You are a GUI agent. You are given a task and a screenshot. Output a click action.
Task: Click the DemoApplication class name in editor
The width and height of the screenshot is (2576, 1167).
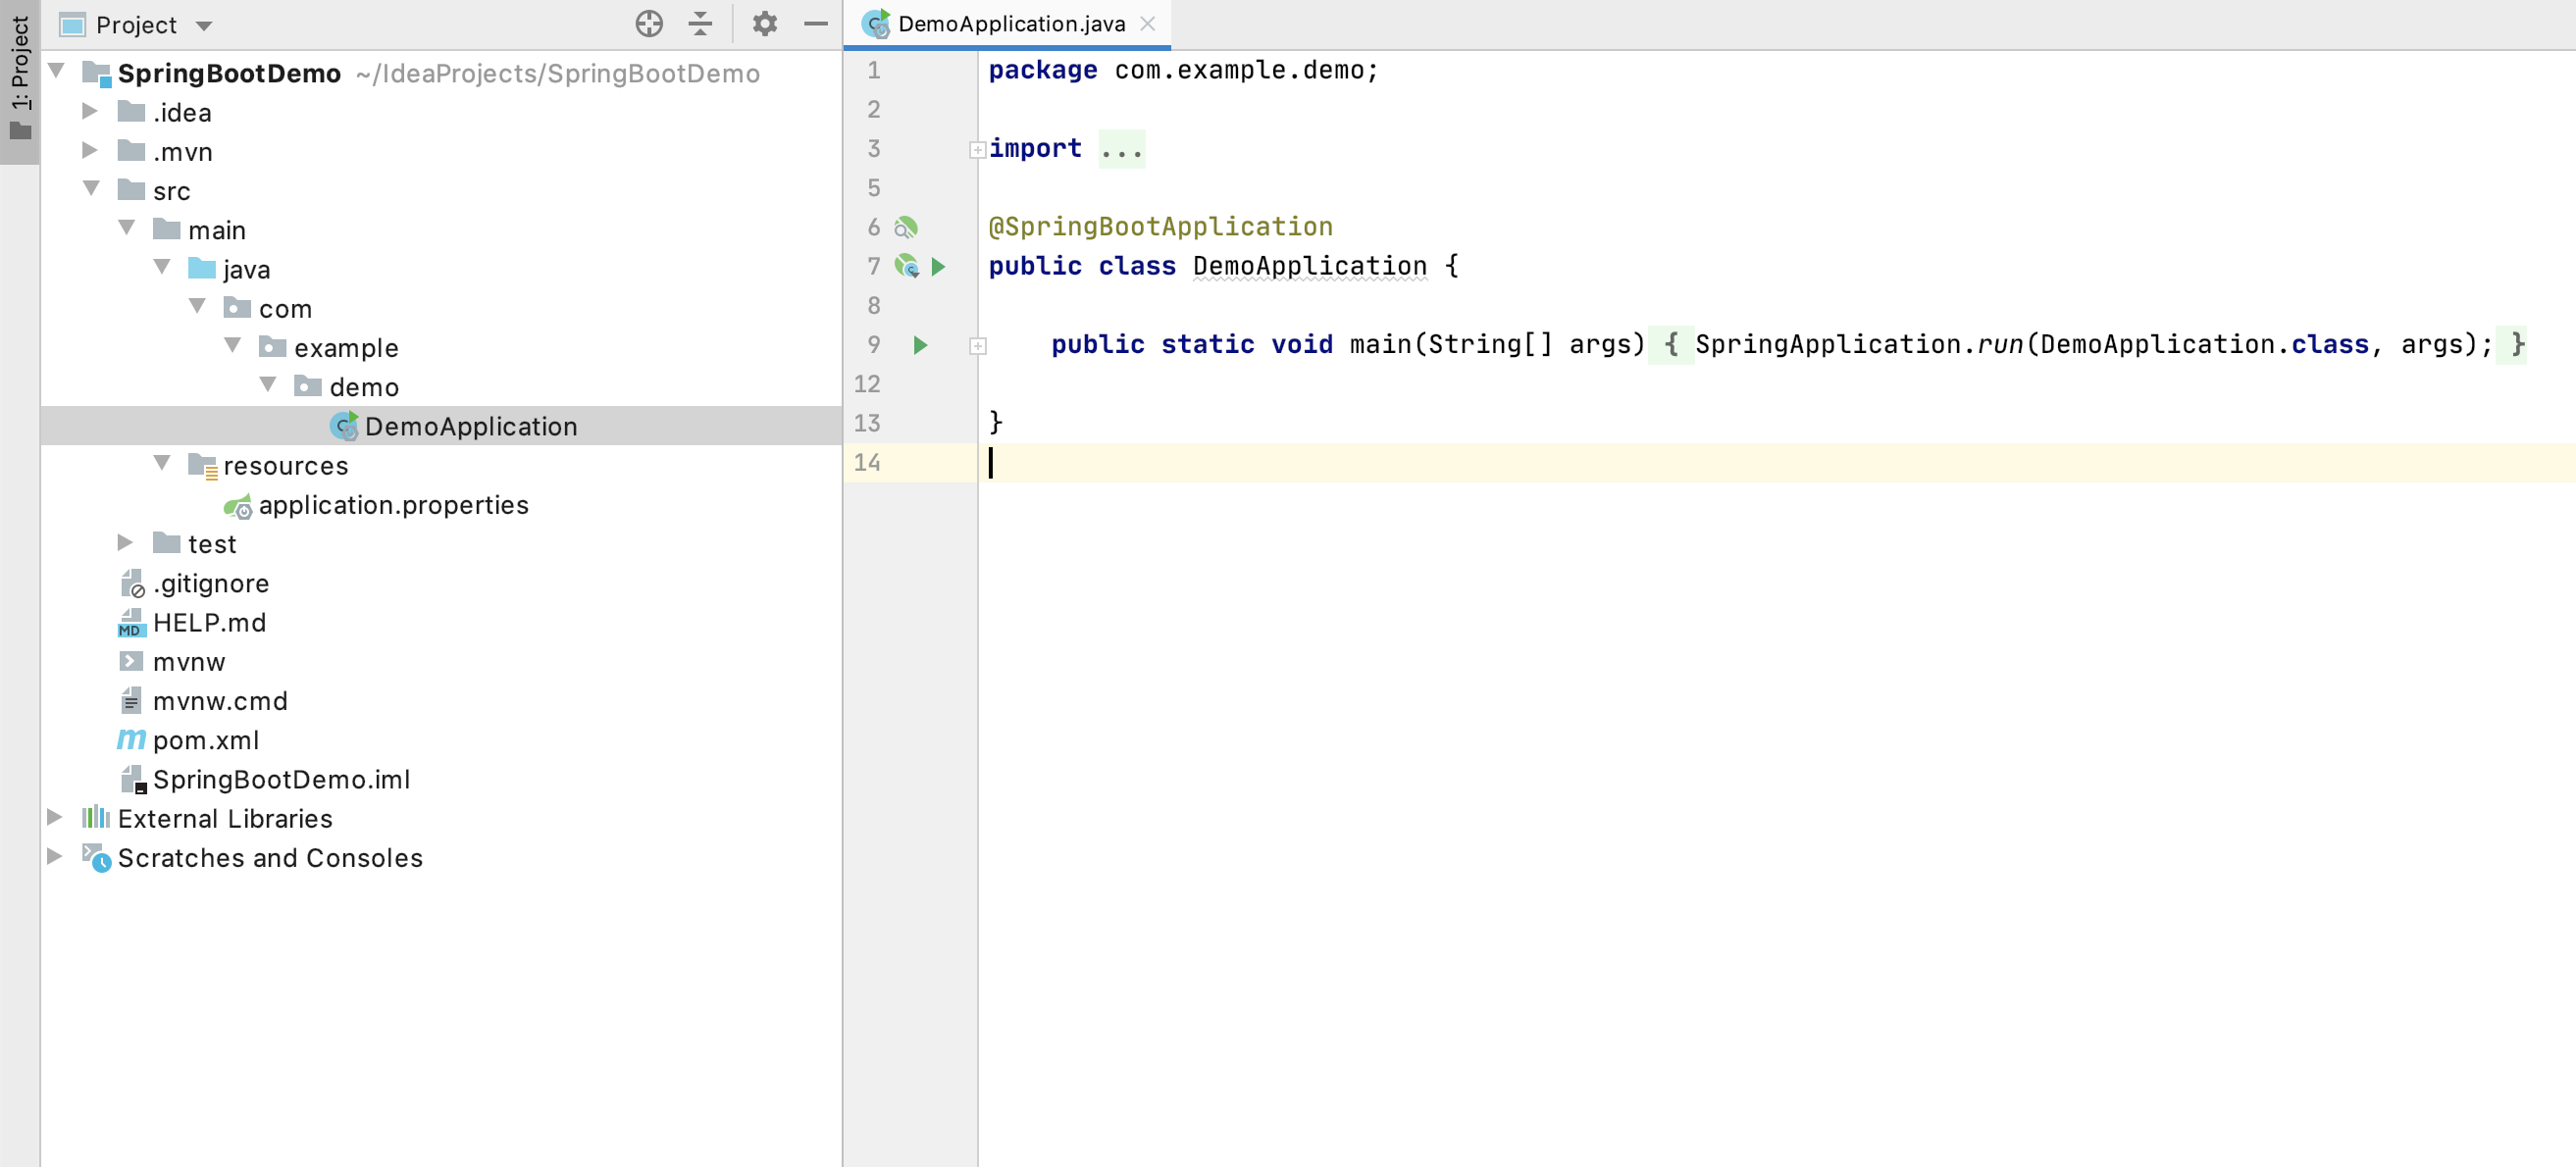(x=1309, y=266)
